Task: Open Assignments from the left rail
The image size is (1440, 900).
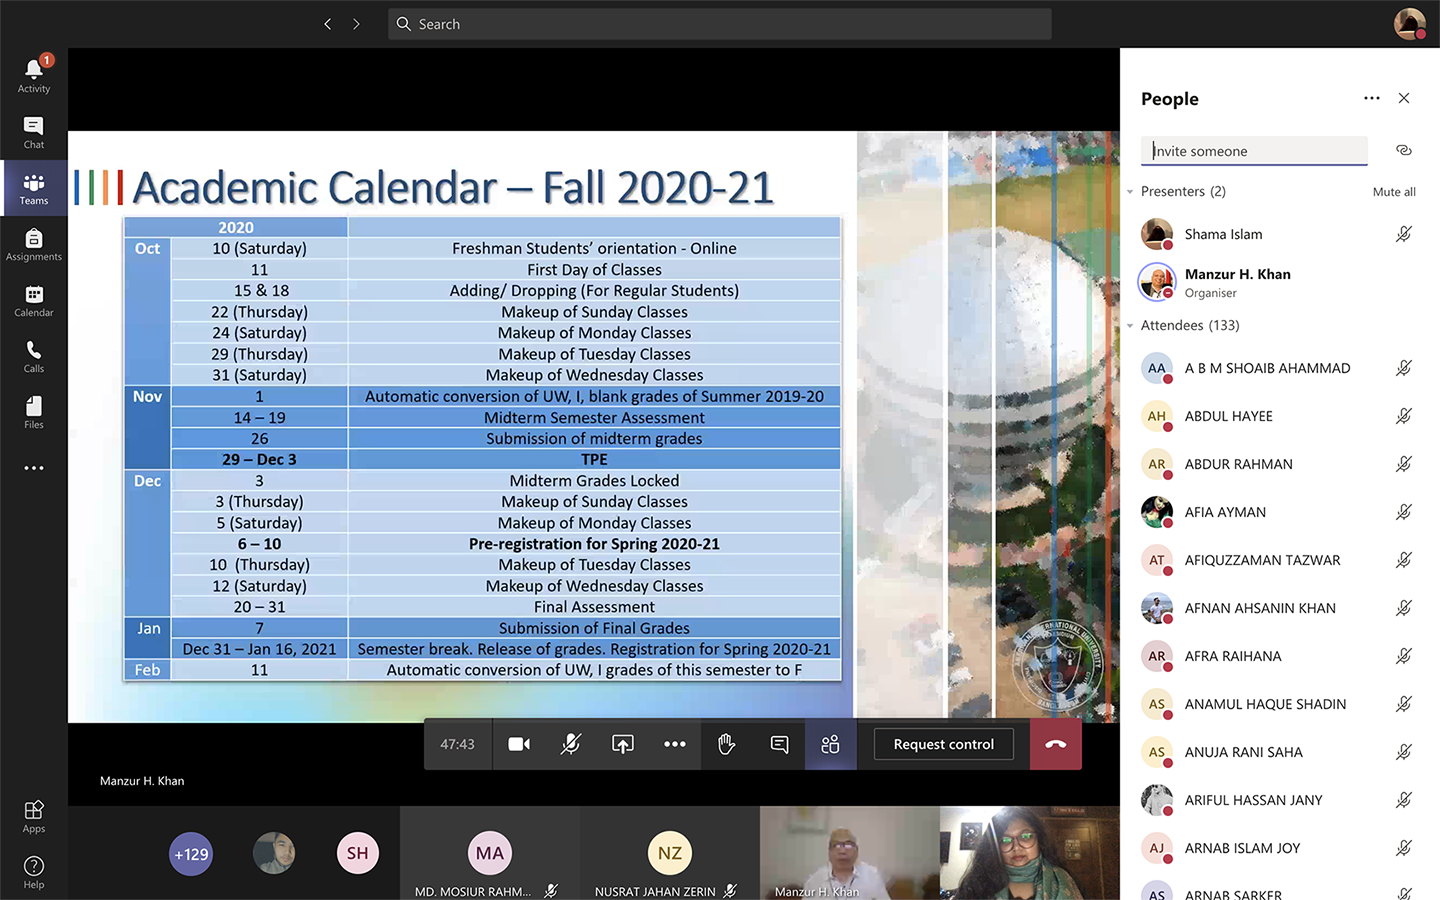Action: coord(34,244)
